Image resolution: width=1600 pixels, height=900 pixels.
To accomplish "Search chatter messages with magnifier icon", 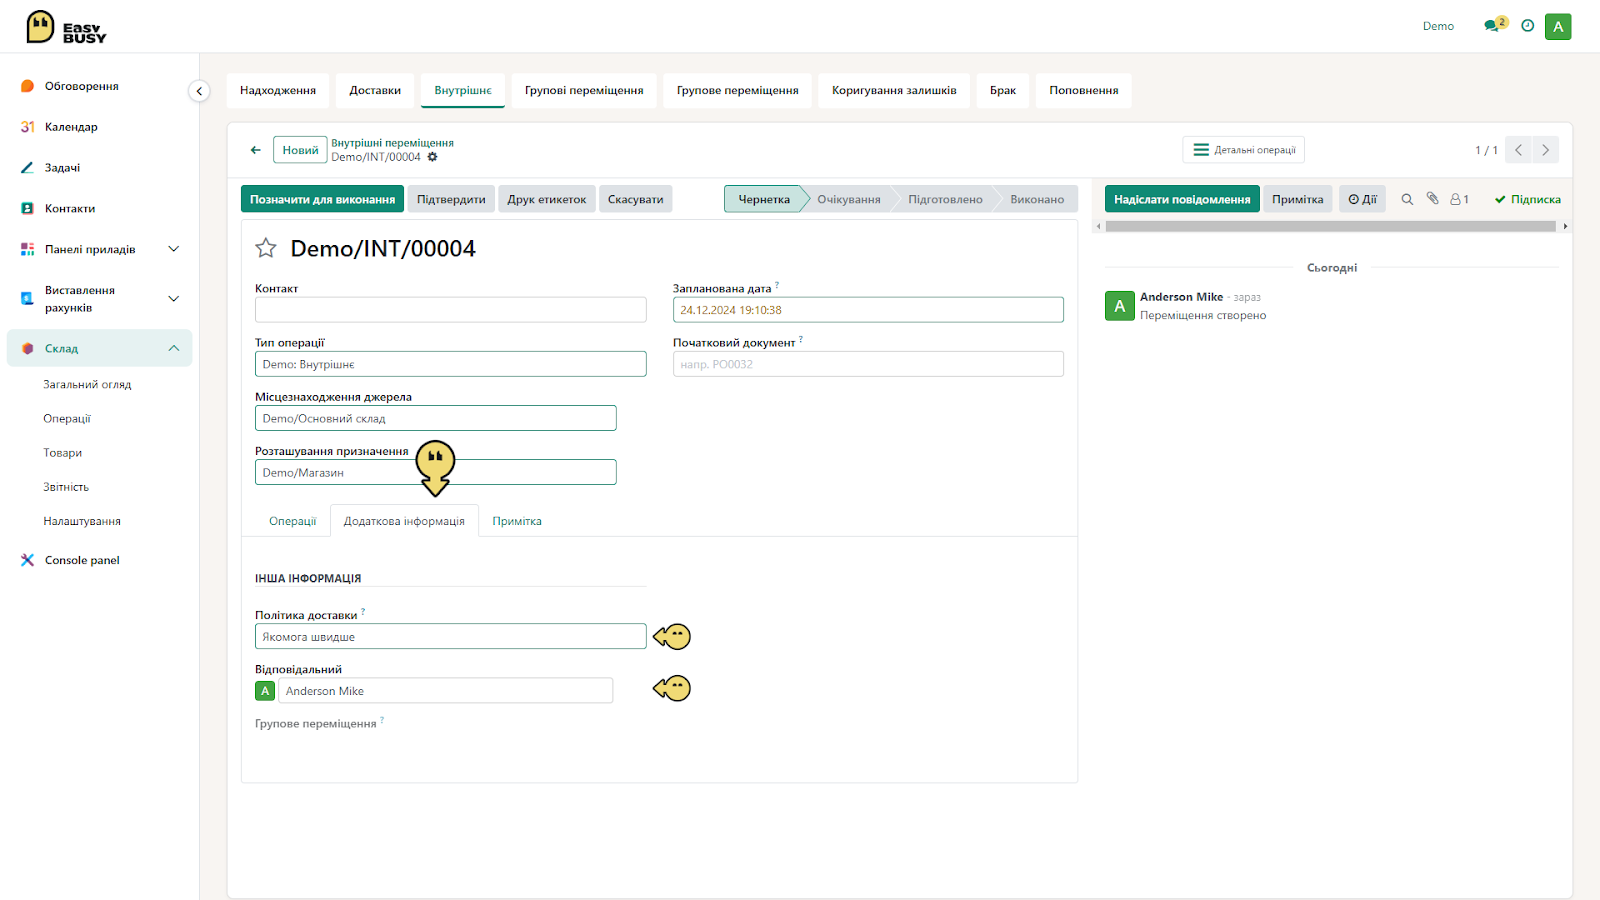I will coord(1407,199).
